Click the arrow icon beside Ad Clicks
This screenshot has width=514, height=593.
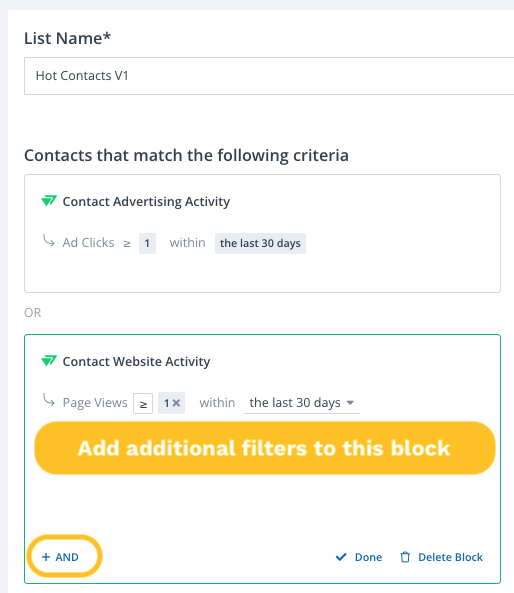point(49,241)
